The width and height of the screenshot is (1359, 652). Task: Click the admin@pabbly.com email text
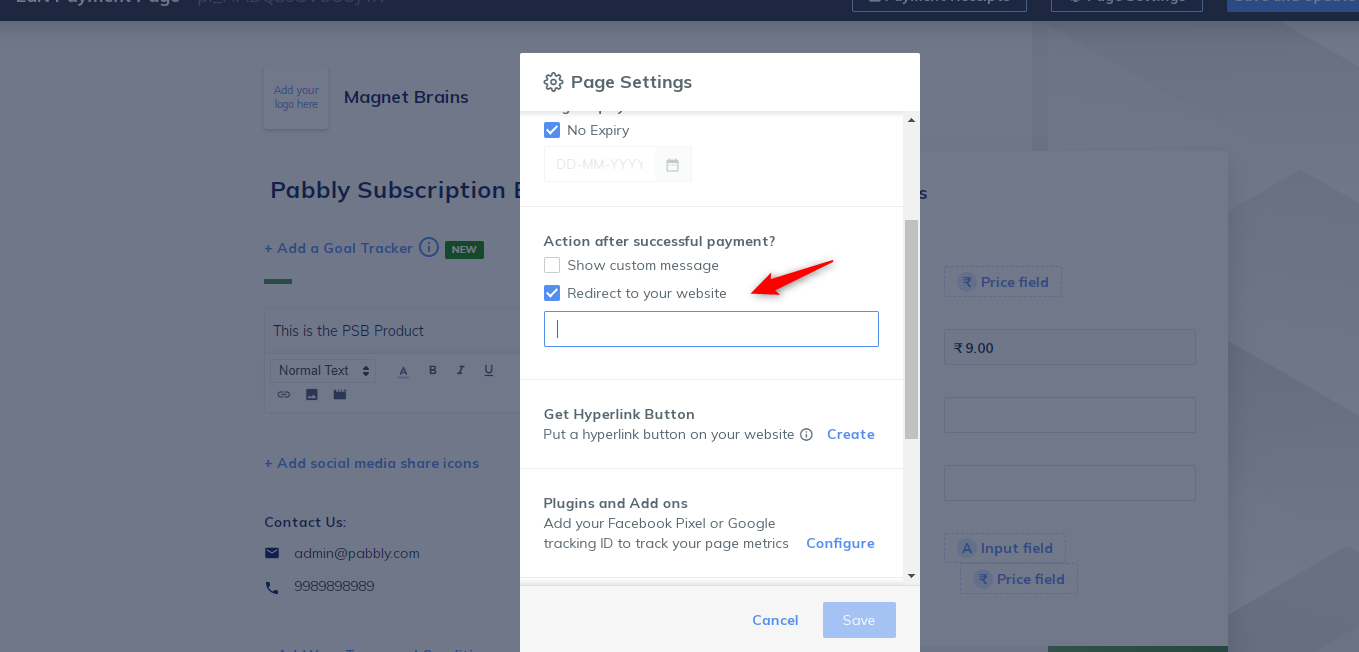(357, 553)
